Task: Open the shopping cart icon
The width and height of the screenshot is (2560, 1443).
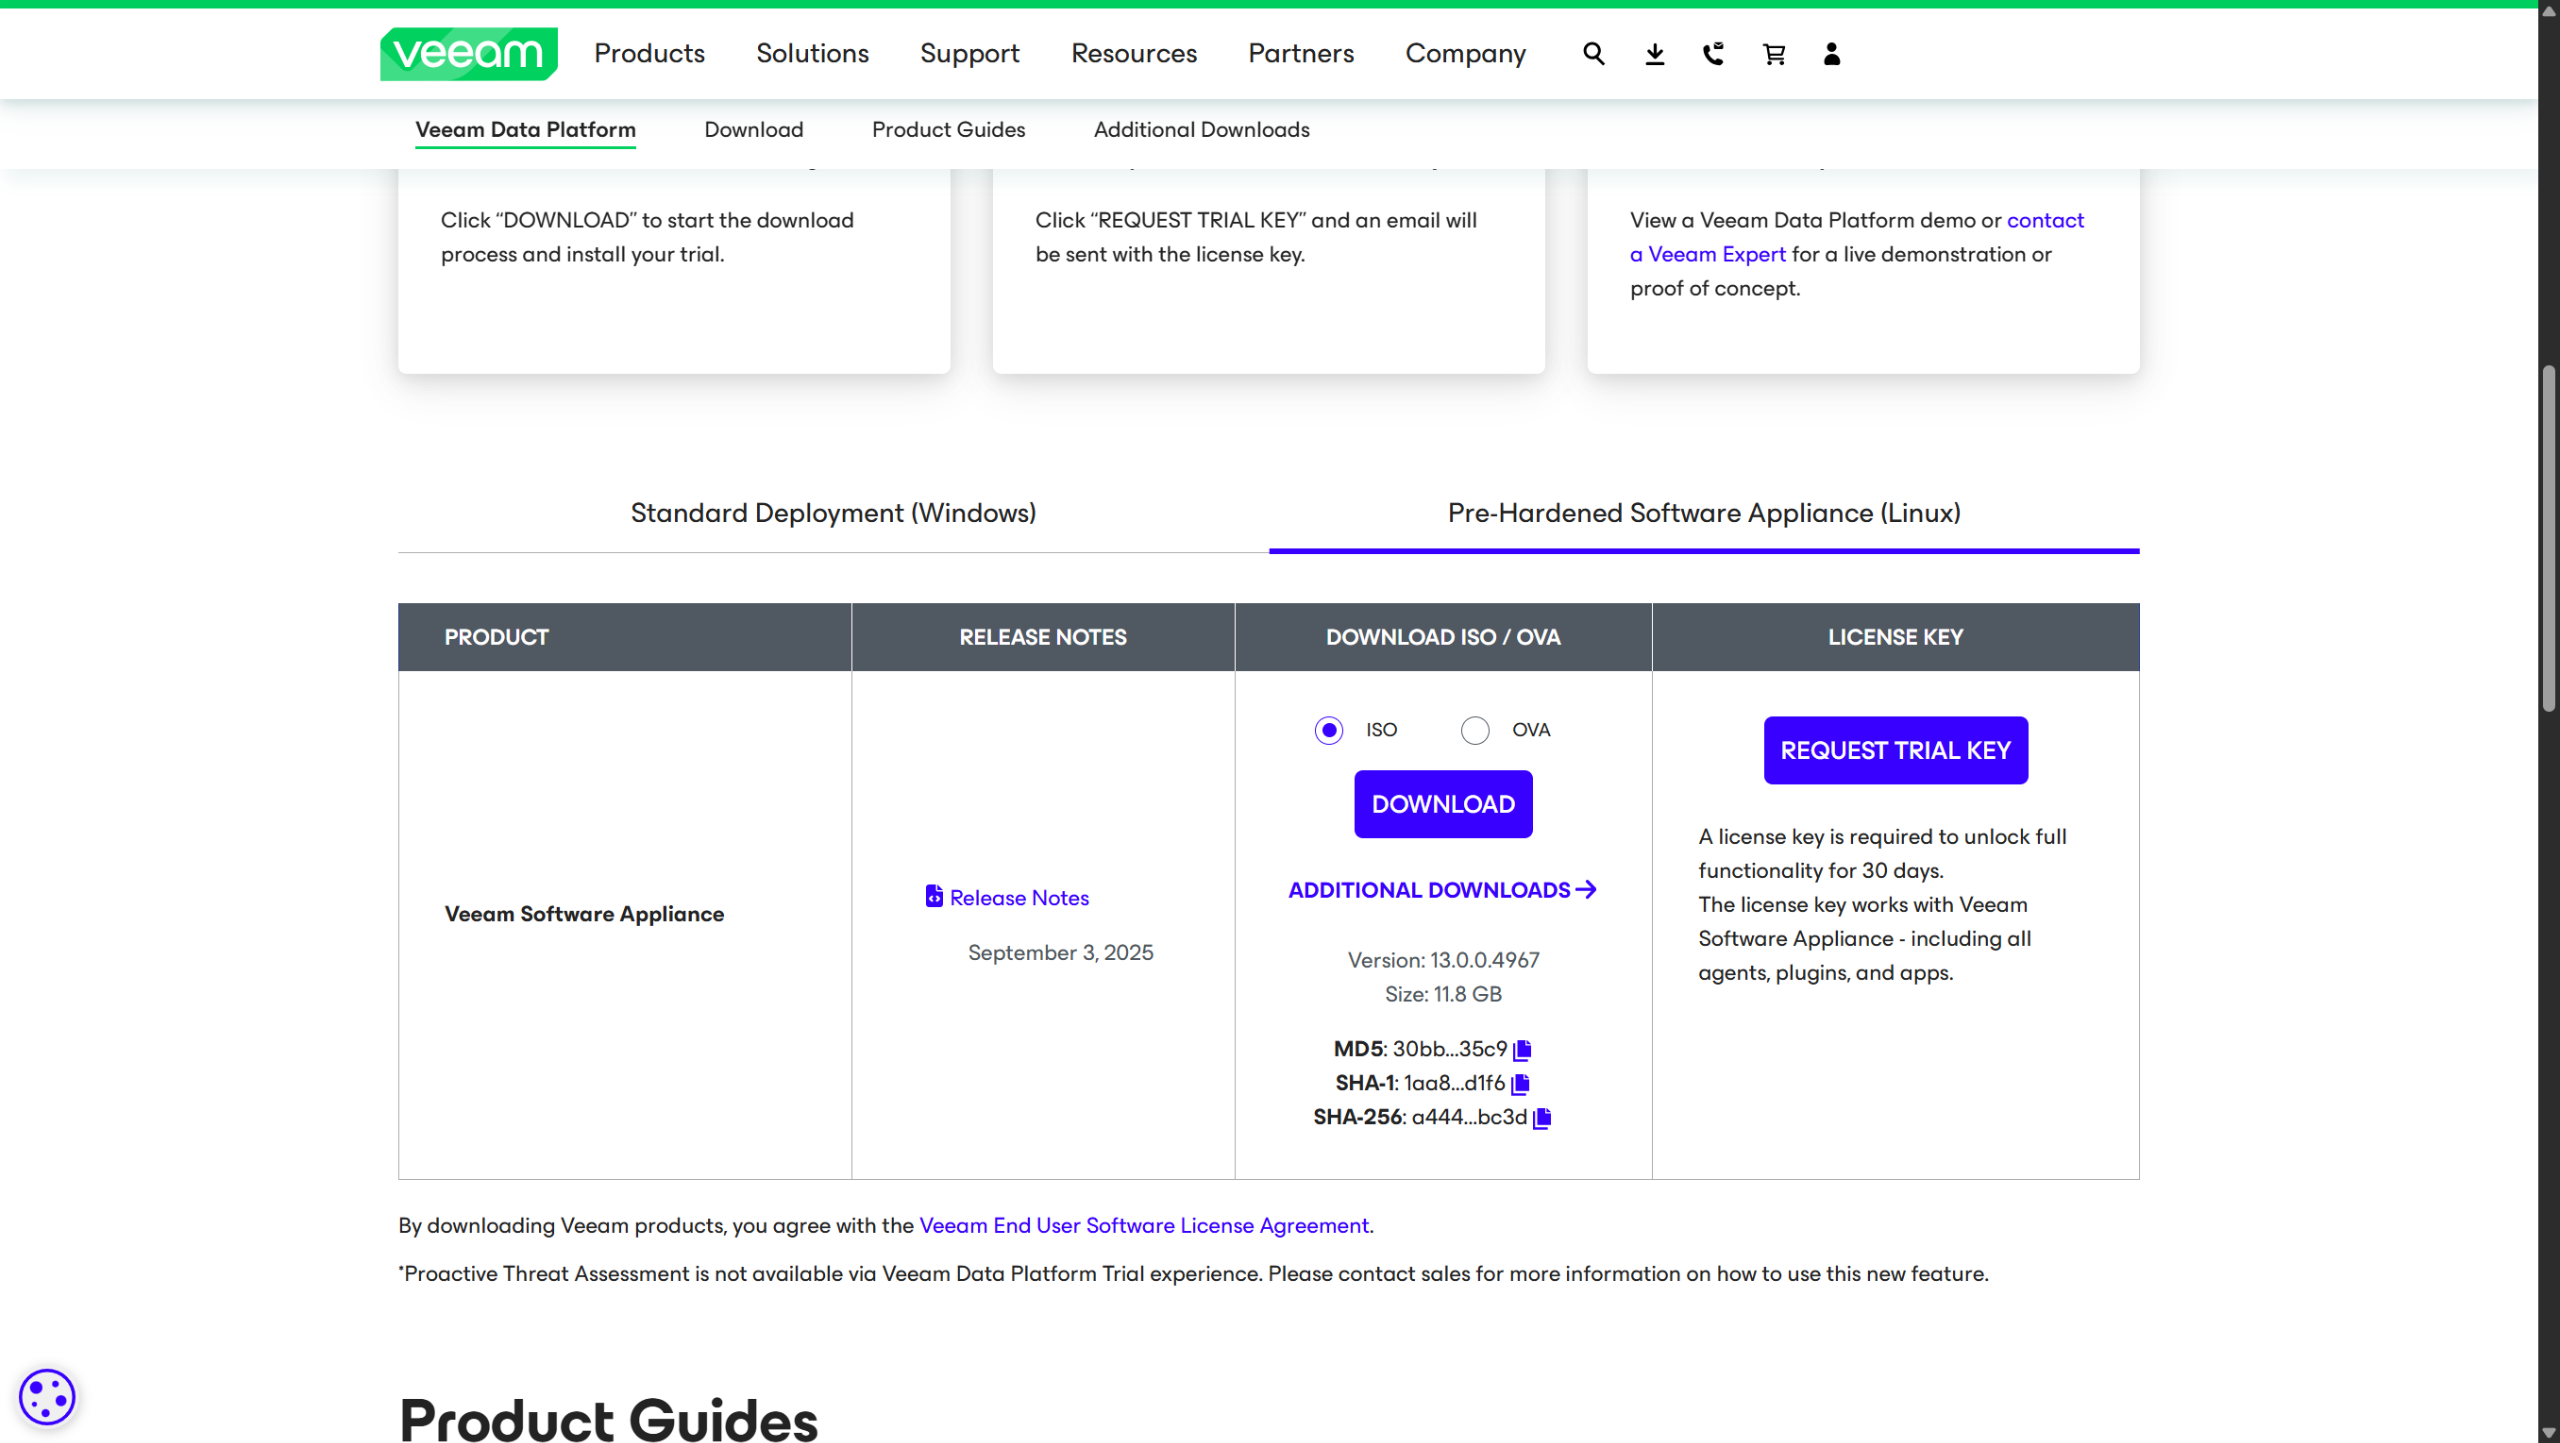Action: click(x=1773, y=54)
